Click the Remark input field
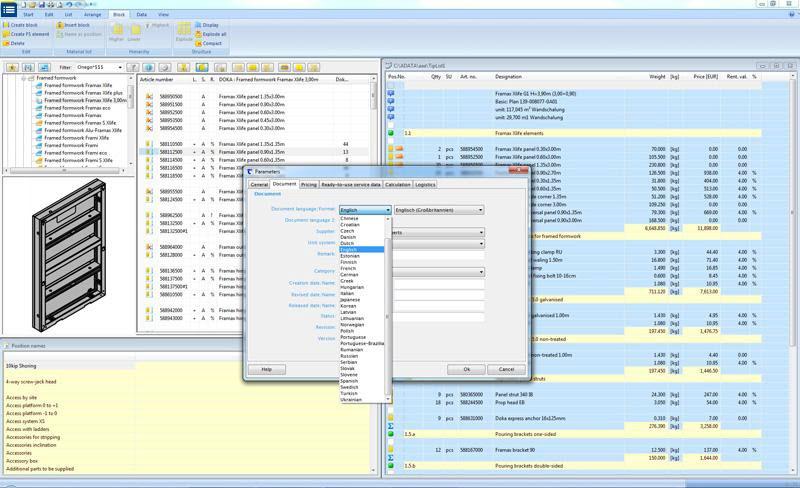The width and height of the screenshot is (800, 488). point(437,254)
